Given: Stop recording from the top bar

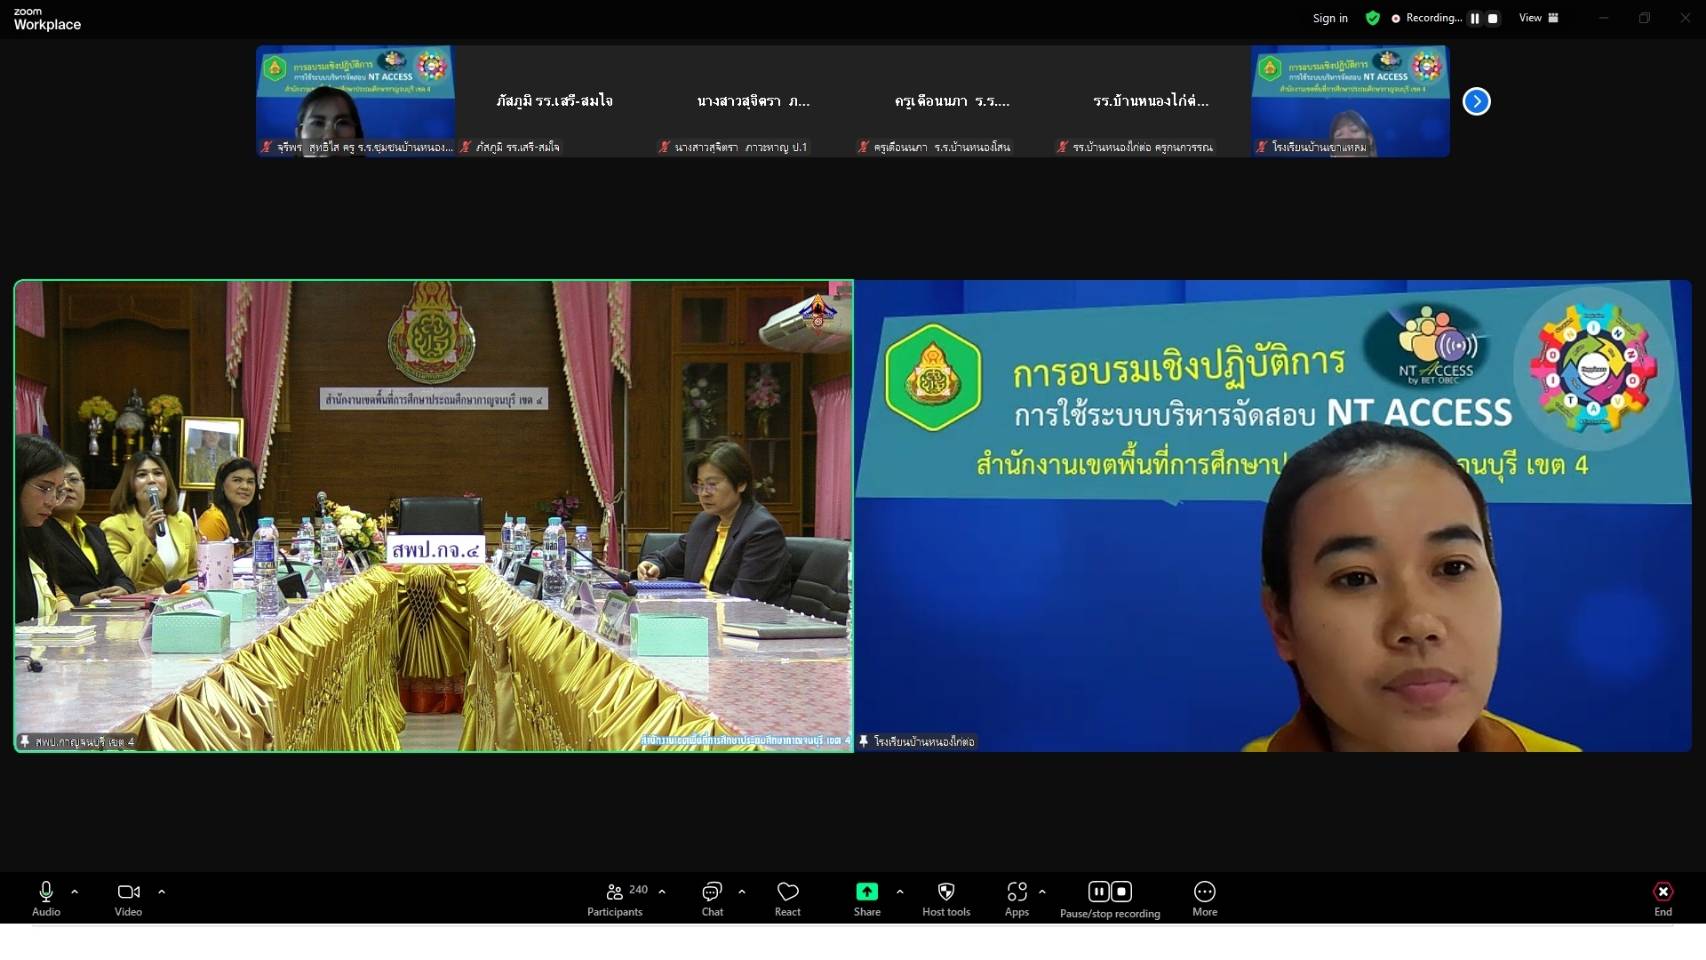Looking at the screenshot, I should (1493, 18).
